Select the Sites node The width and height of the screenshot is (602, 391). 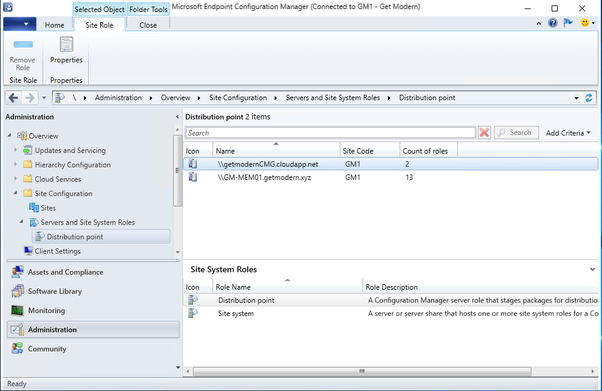point(48,208)
